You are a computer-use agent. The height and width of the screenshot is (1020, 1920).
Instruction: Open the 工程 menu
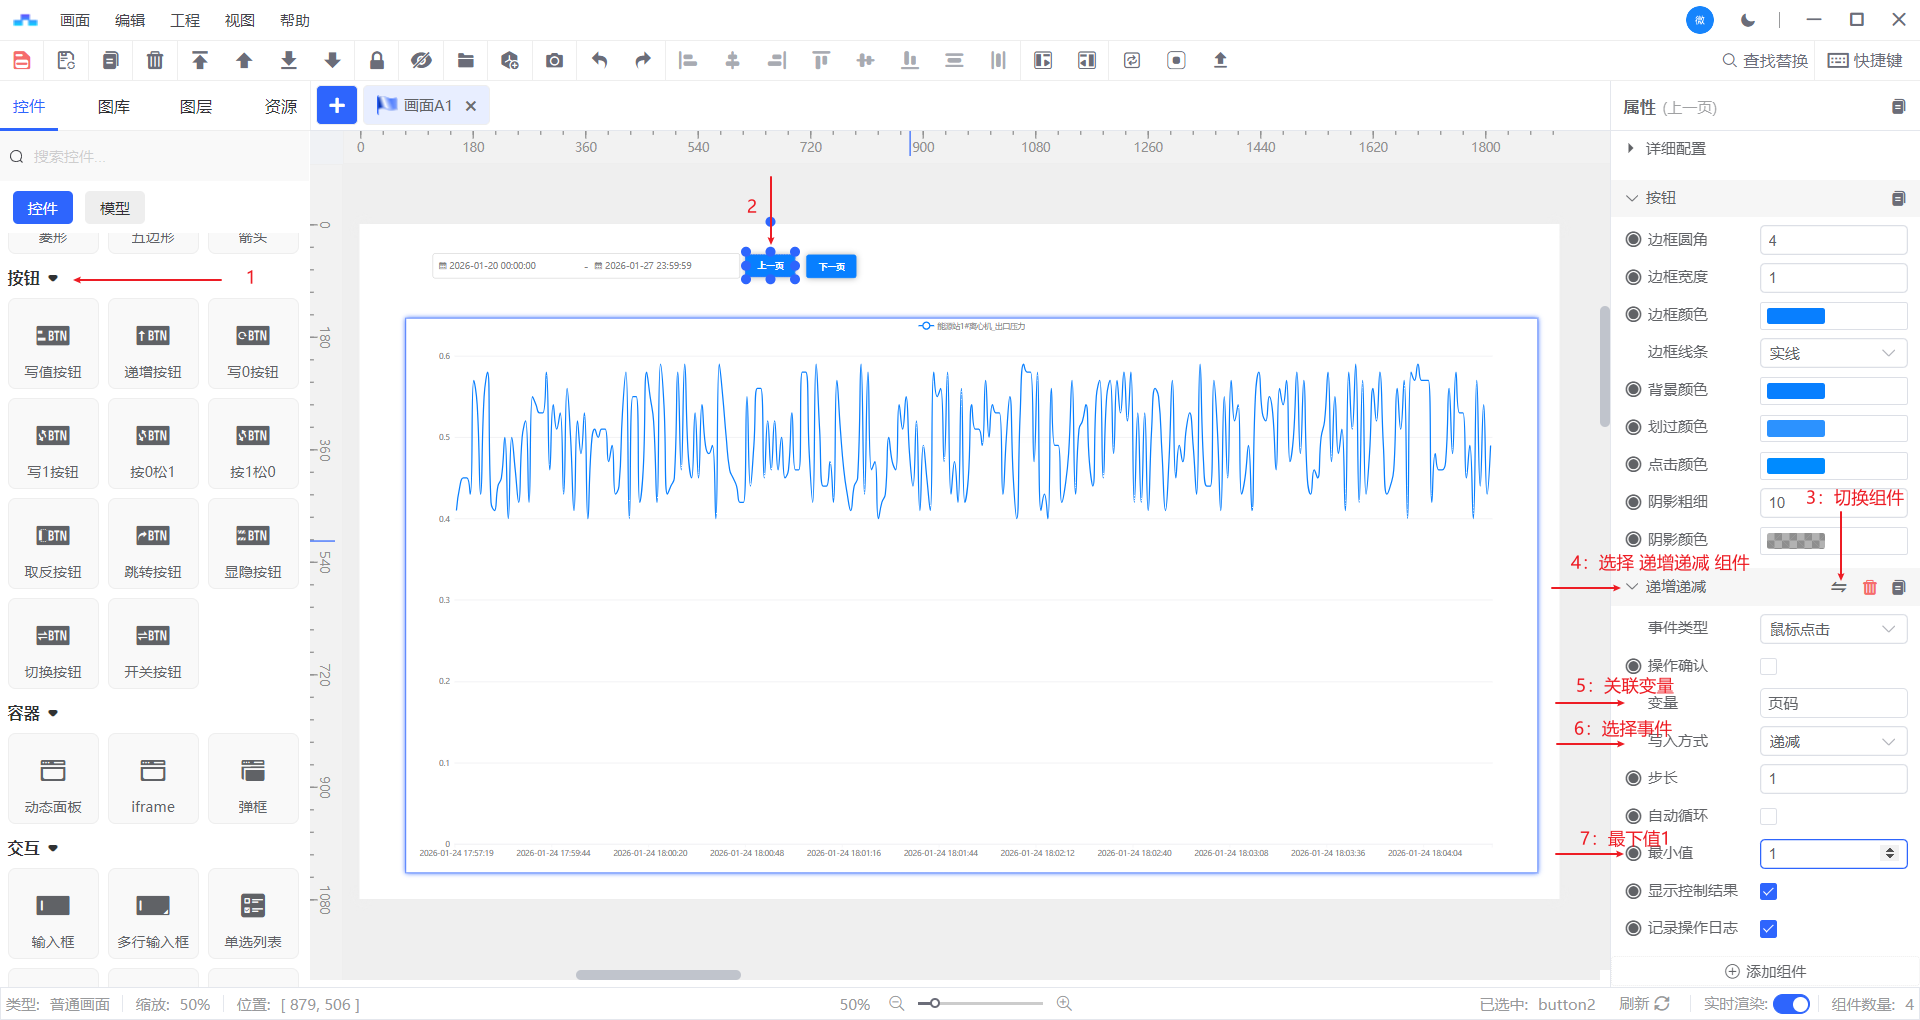185,20
